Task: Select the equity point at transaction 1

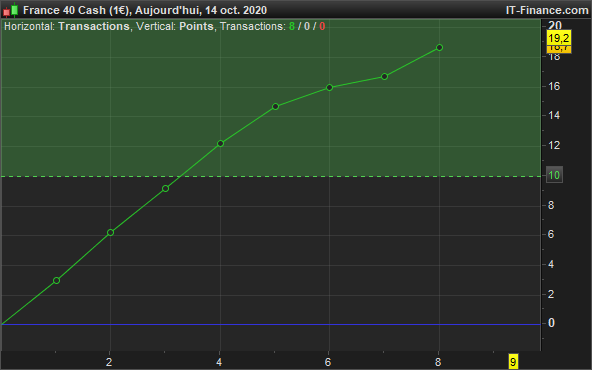Action: 56,281
